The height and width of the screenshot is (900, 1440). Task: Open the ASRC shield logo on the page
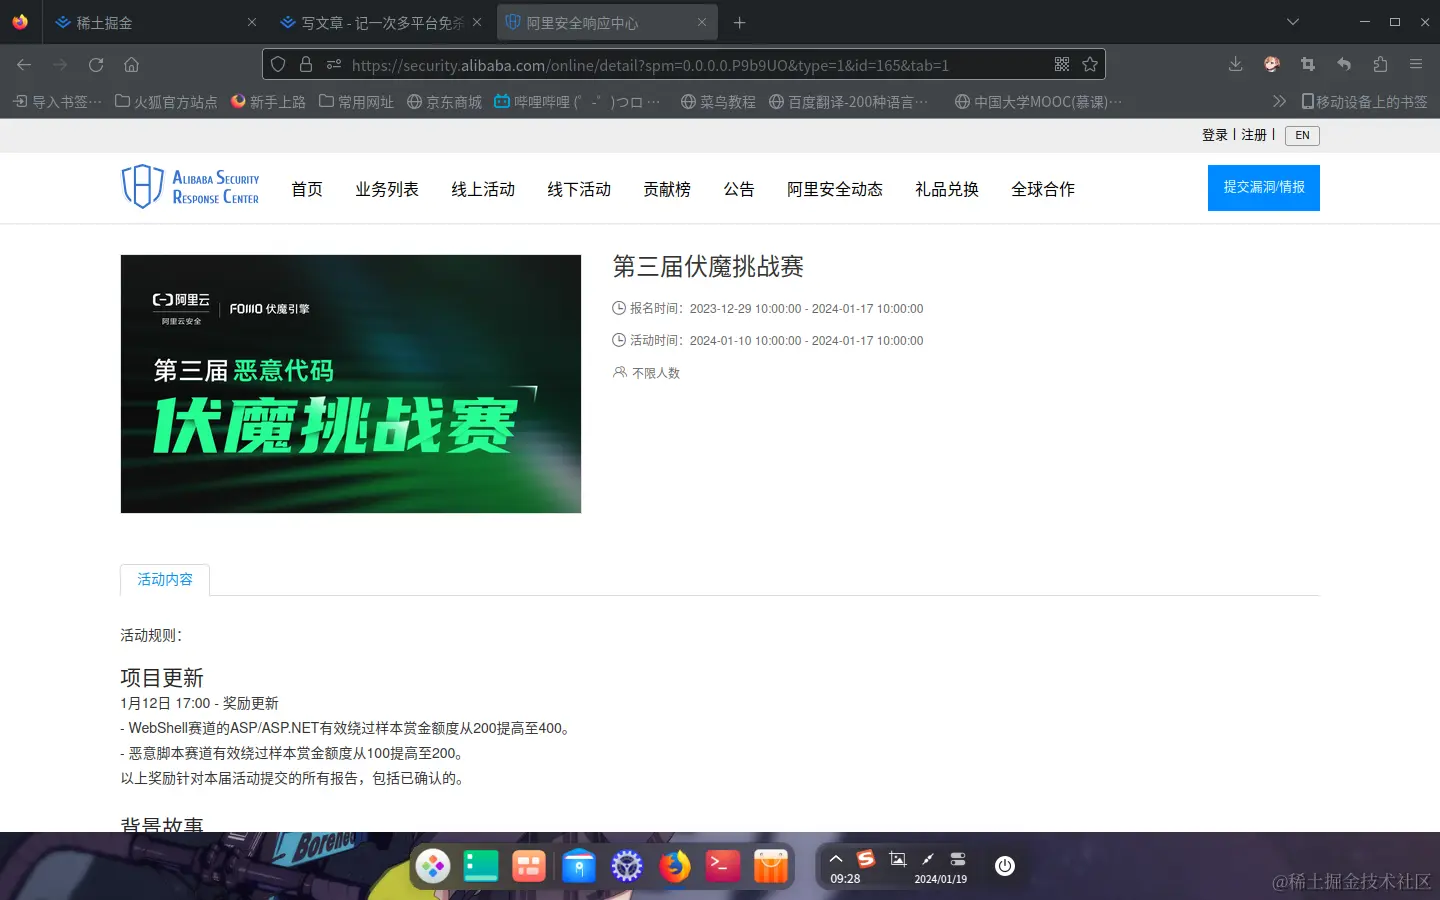tap(142, 187)
